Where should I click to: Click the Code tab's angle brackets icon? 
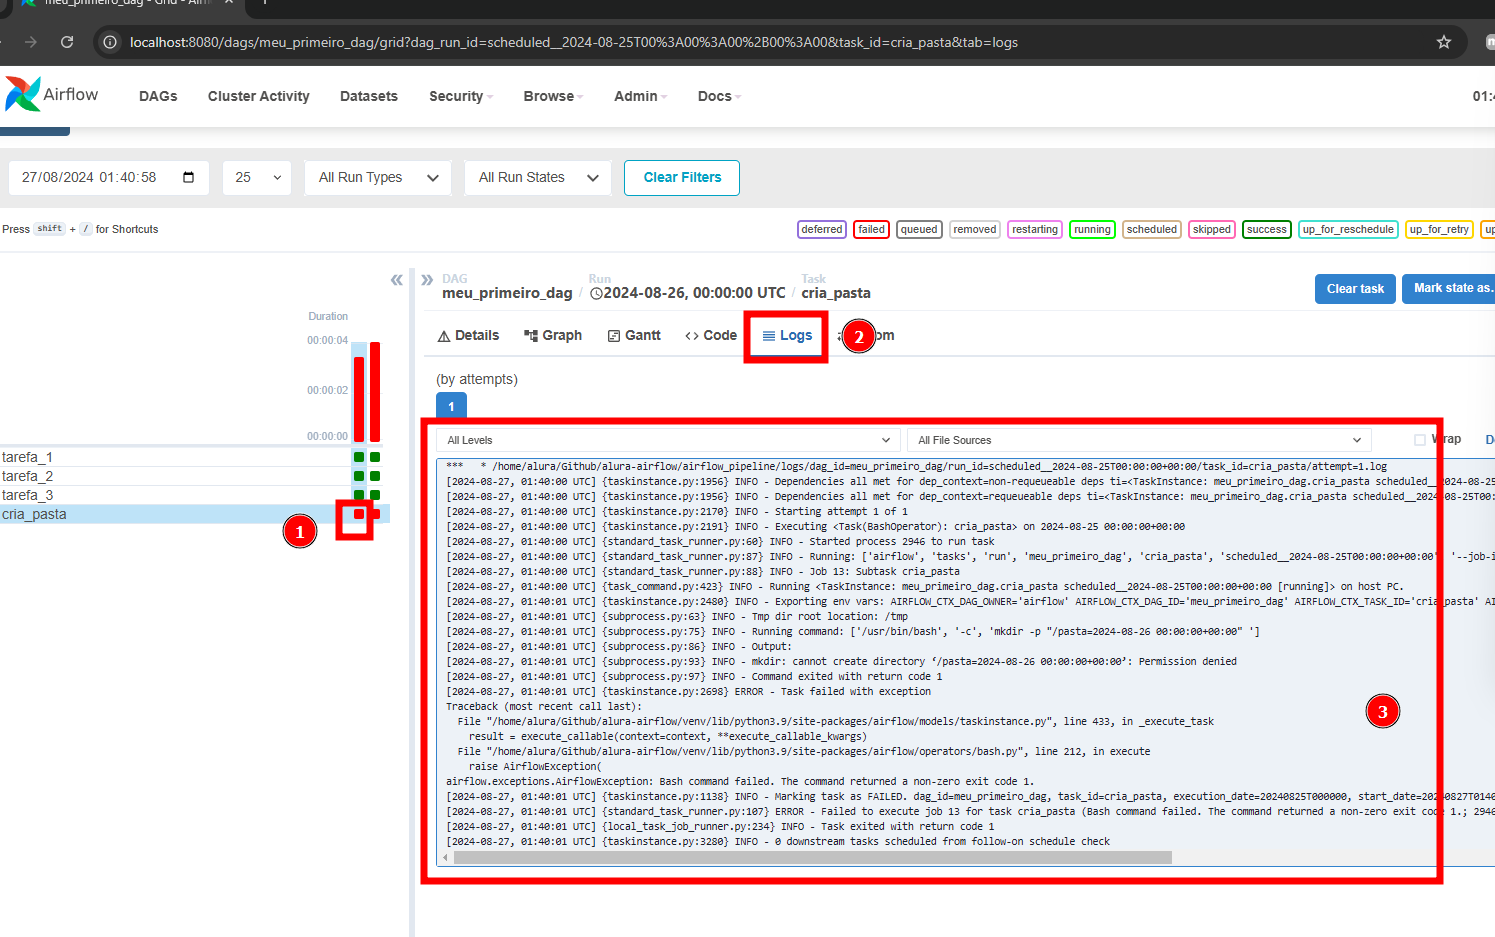pyautogui.click(x=692, y=336)
